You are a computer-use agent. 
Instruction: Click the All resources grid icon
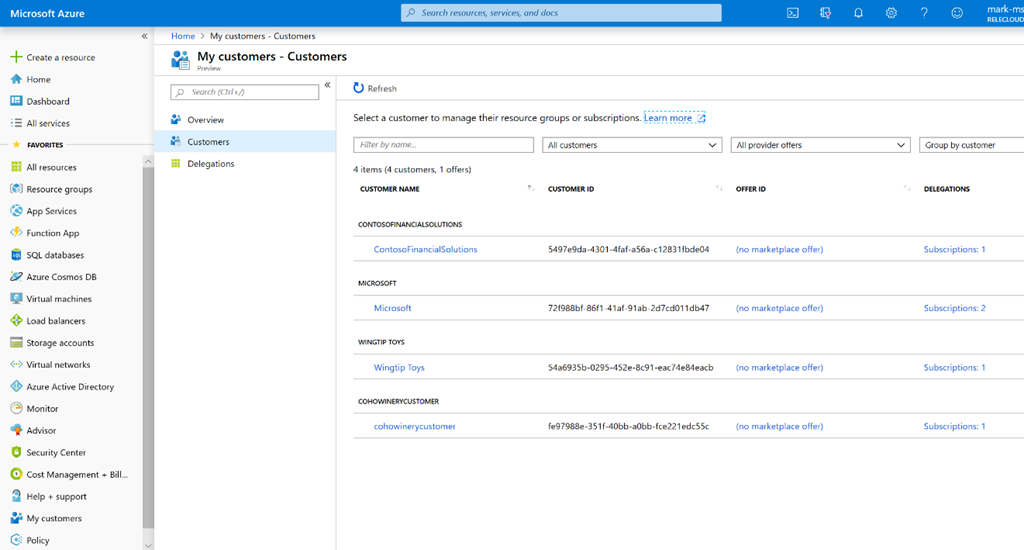point(16,167)
